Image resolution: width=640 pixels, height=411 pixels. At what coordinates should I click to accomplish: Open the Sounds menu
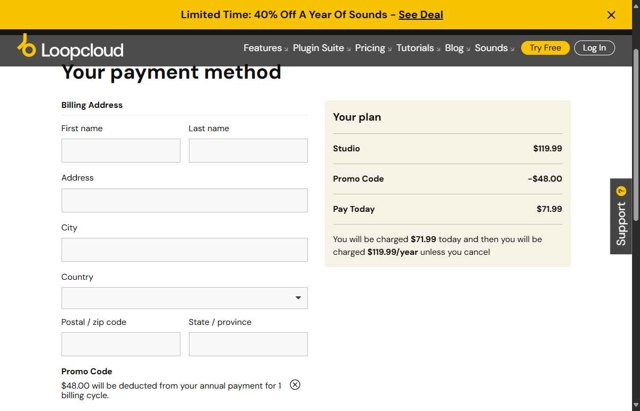494,48
